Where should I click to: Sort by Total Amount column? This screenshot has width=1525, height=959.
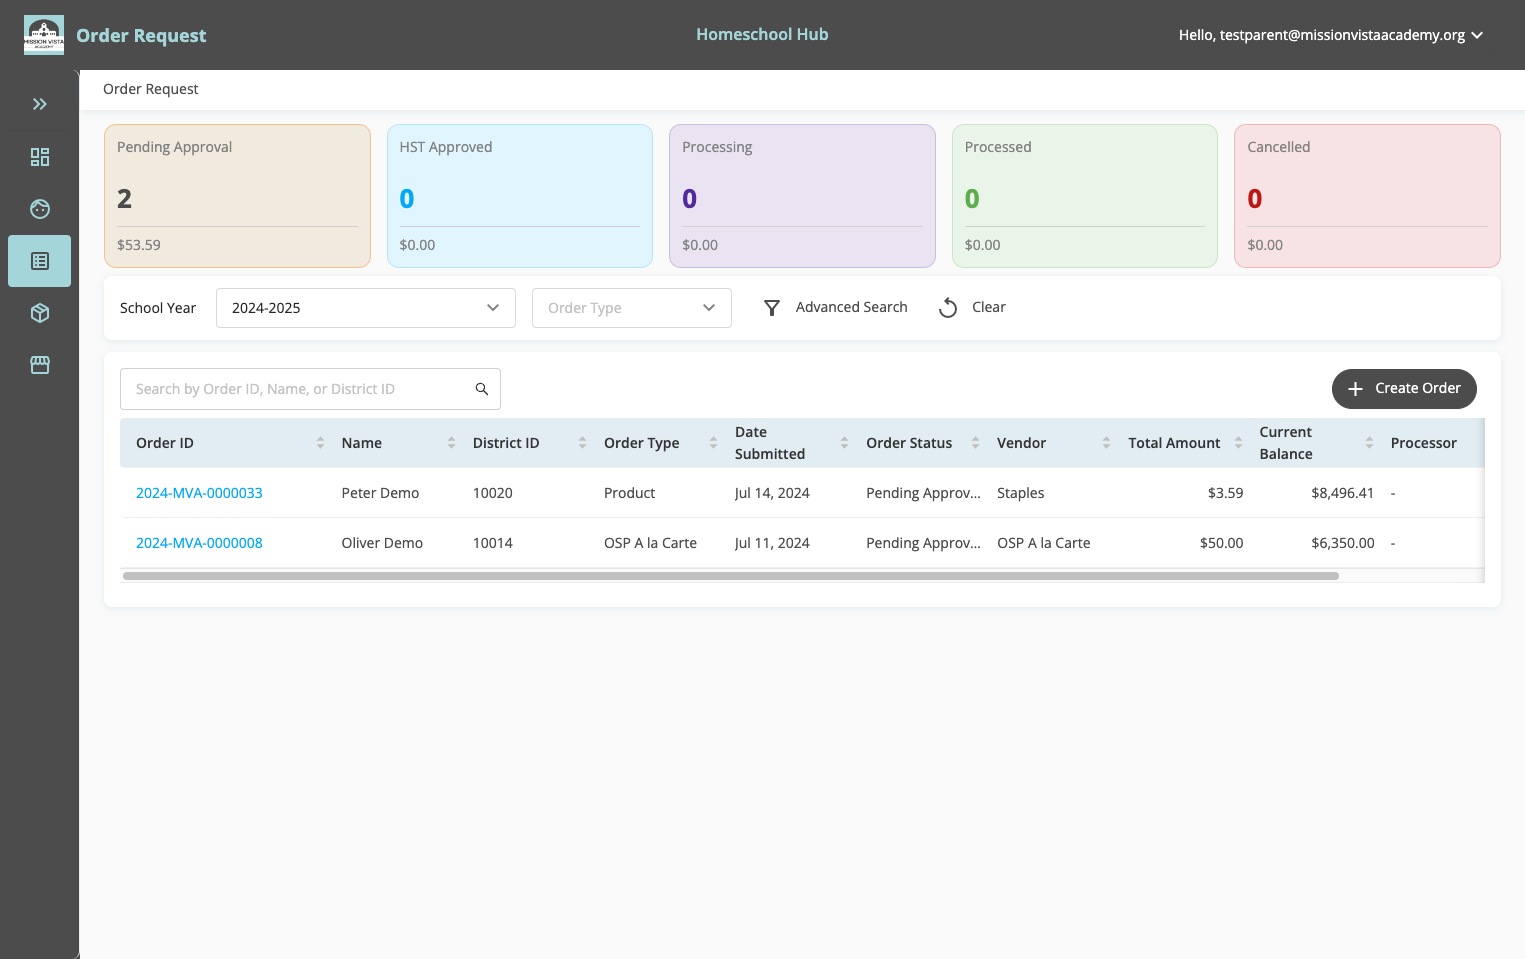[1238, 443]
